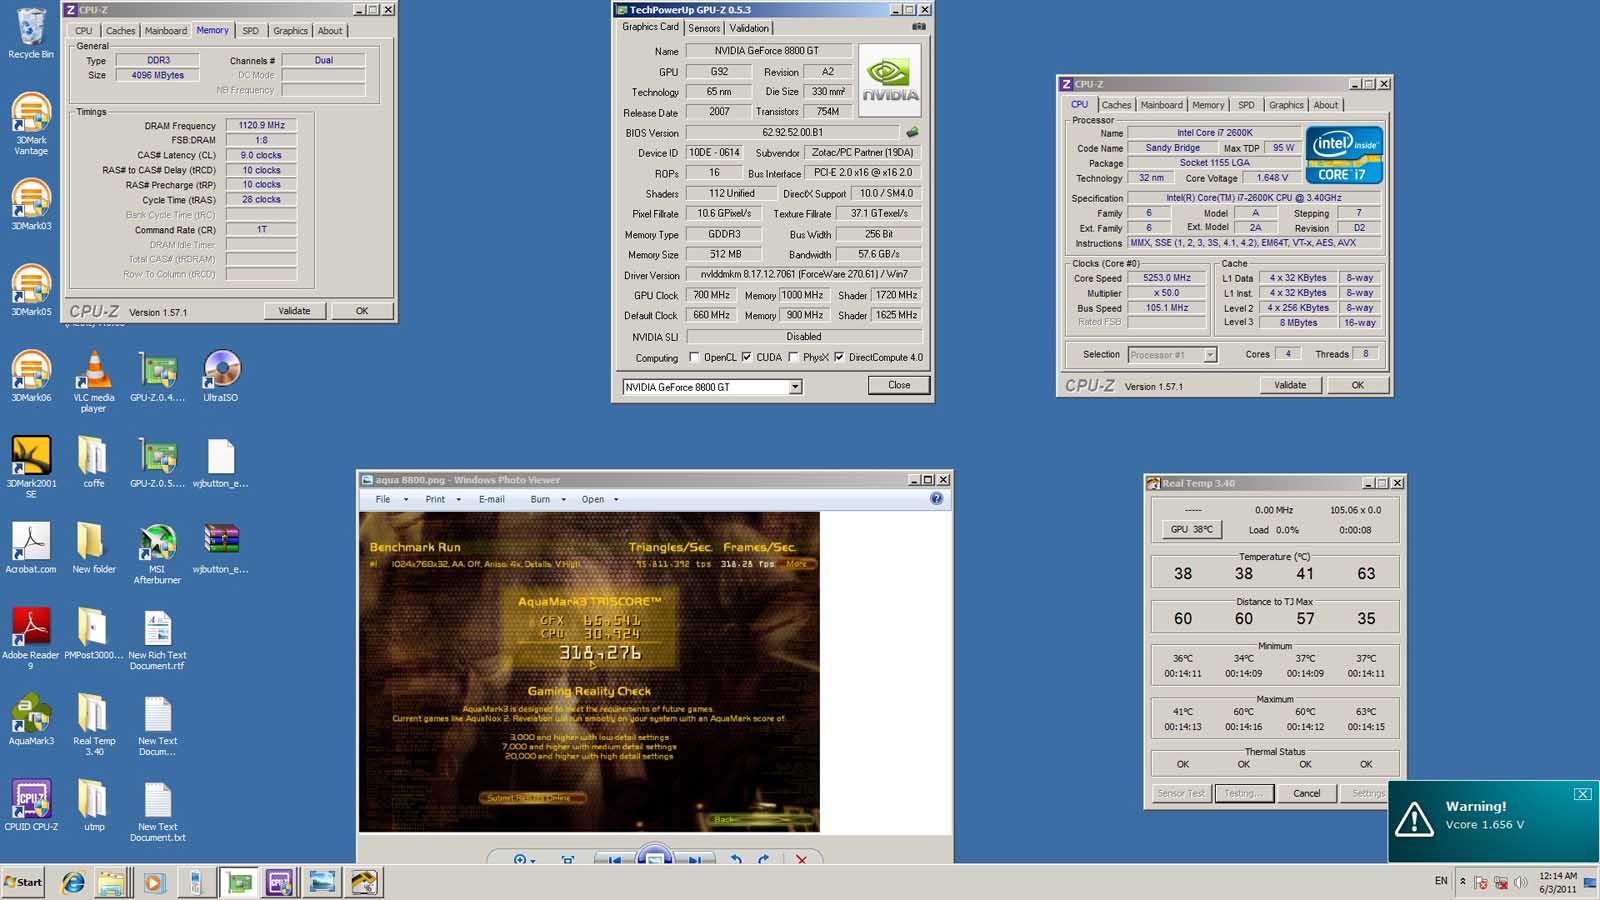Image resolution: width=1600 pixels, height=900 pixels.
Task: Enable the OpenCL checkbox in GPU-Z
Action: pyautogui.click(x=694, y=357)
